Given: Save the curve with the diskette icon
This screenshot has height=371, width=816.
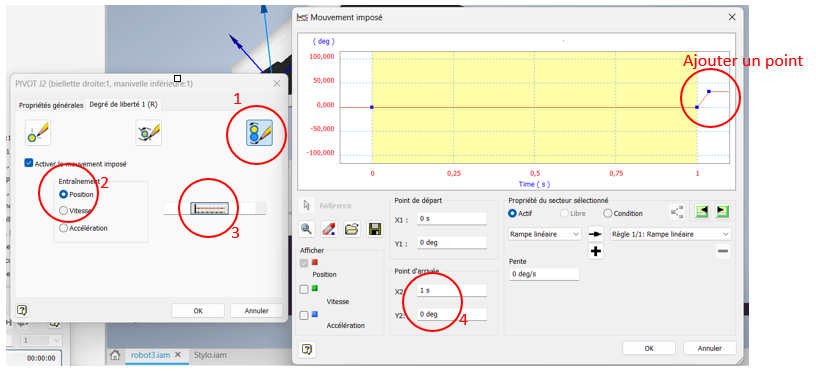Looking at the screenshot, I should click(x=375, y=229).
